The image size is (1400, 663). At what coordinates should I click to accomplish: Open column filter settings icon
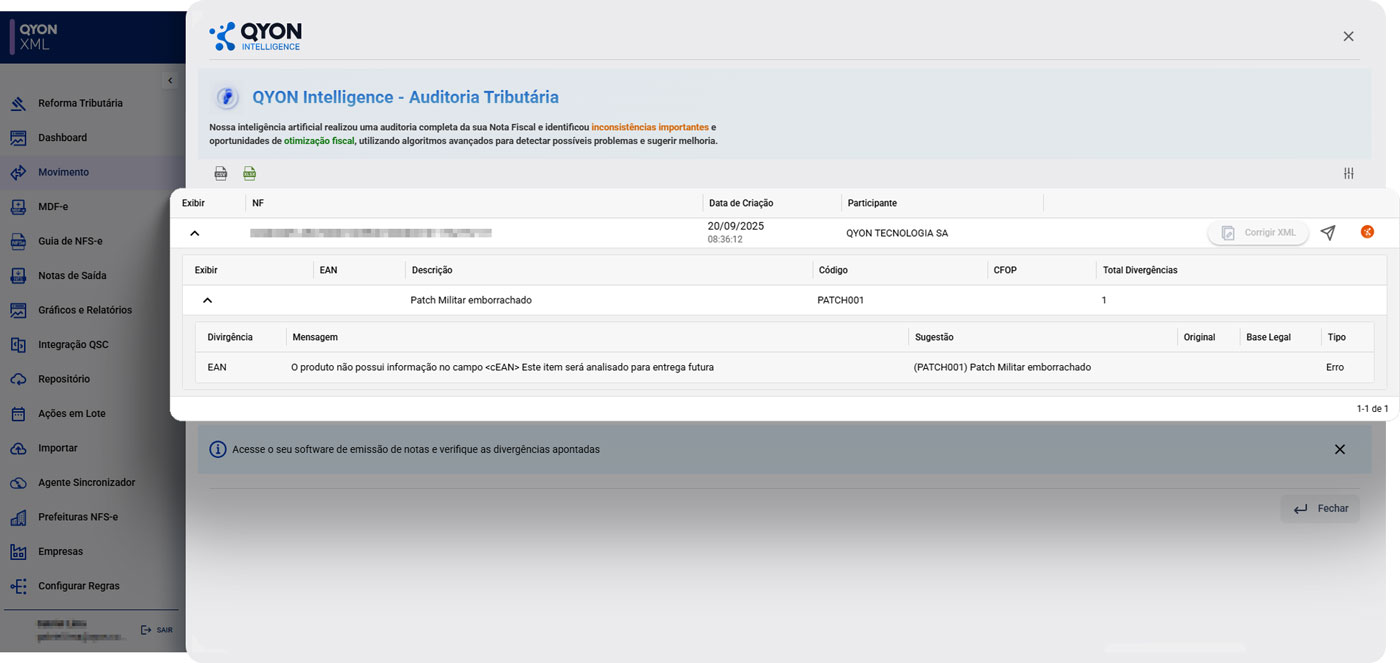[1348, 174]
